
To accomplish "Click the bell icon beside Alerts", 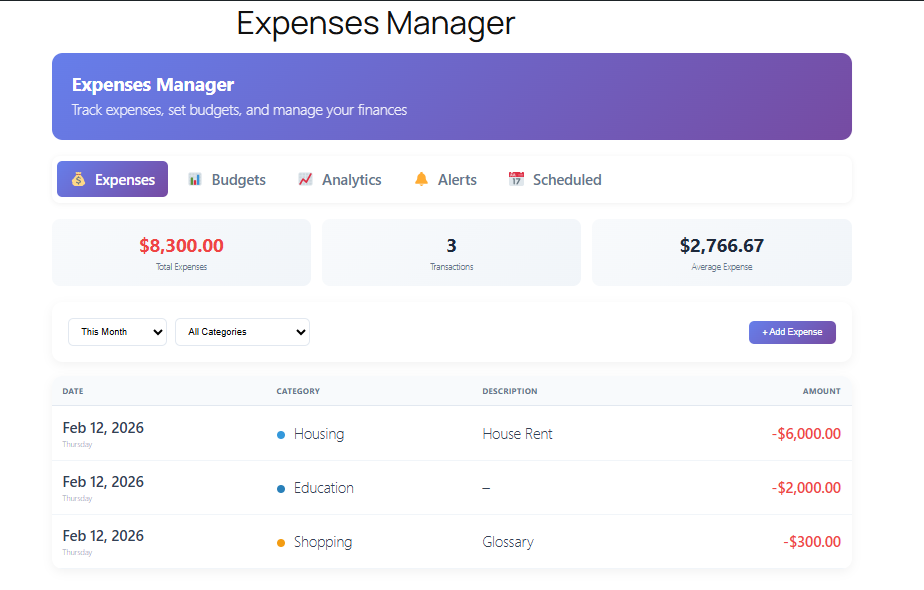I will 421,180.
